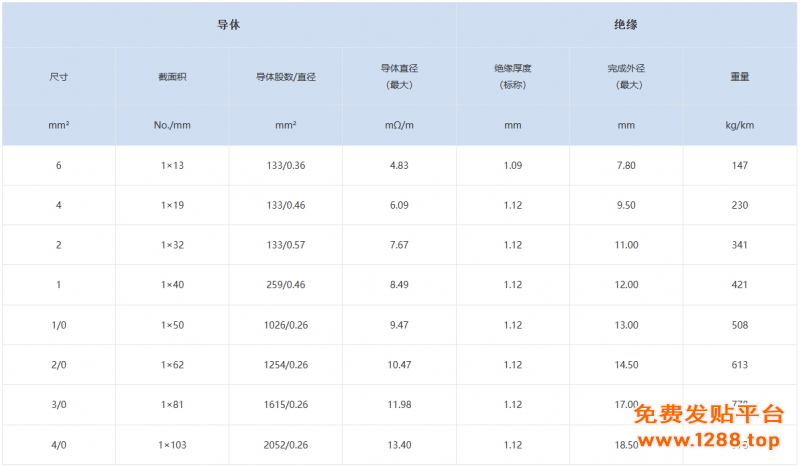Click the '绝缘' group header
Image resolution: width=800 pixels, height=467 pixels.
(626, 24)
